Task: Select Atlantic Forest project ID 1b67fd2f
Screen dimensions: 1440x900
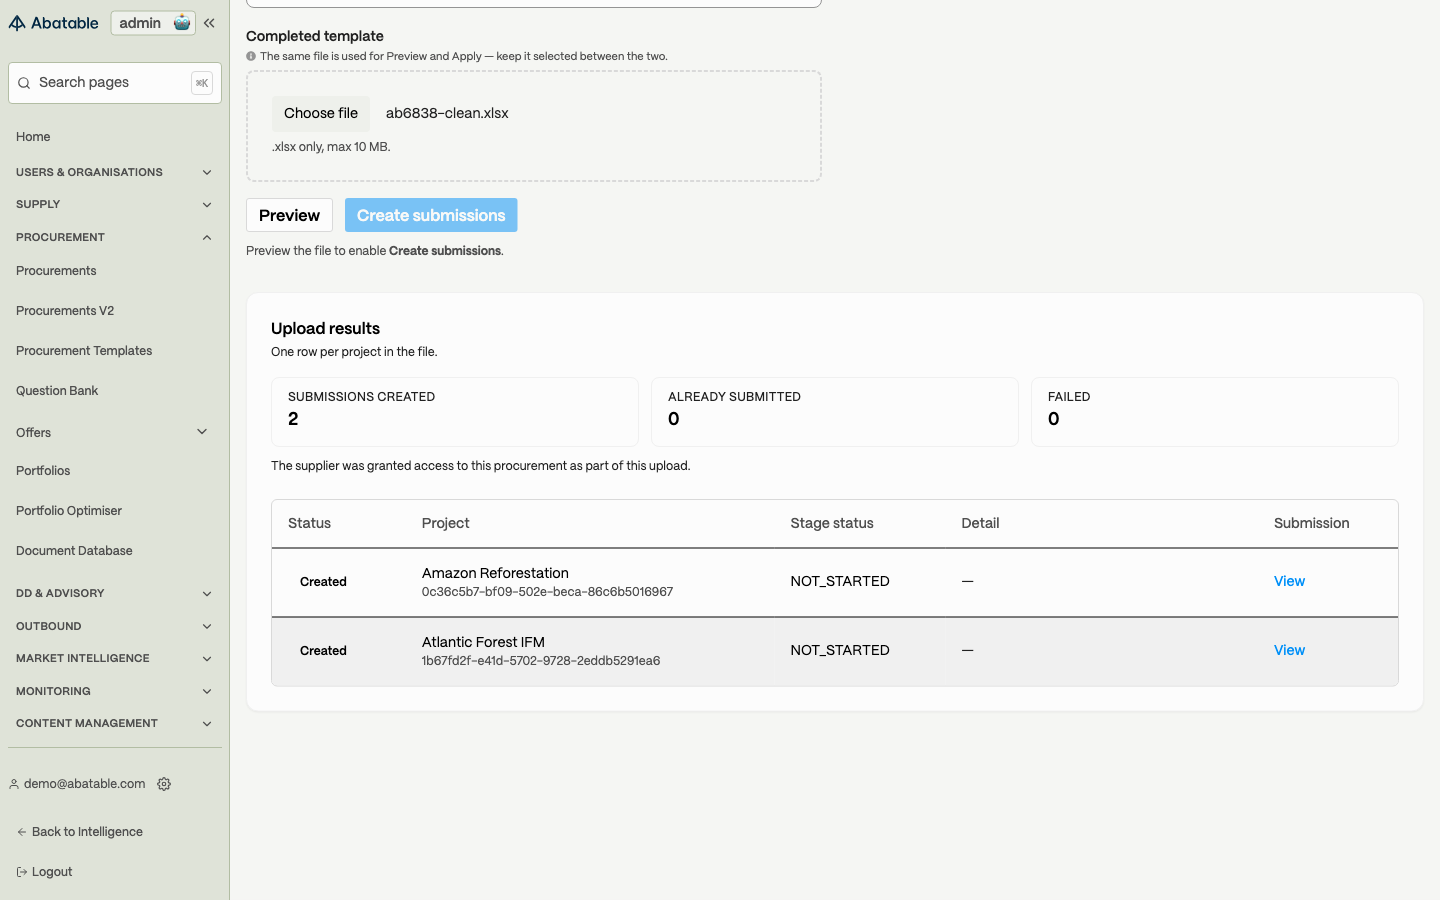Action: pyautogui.click(x=541, y=661)
